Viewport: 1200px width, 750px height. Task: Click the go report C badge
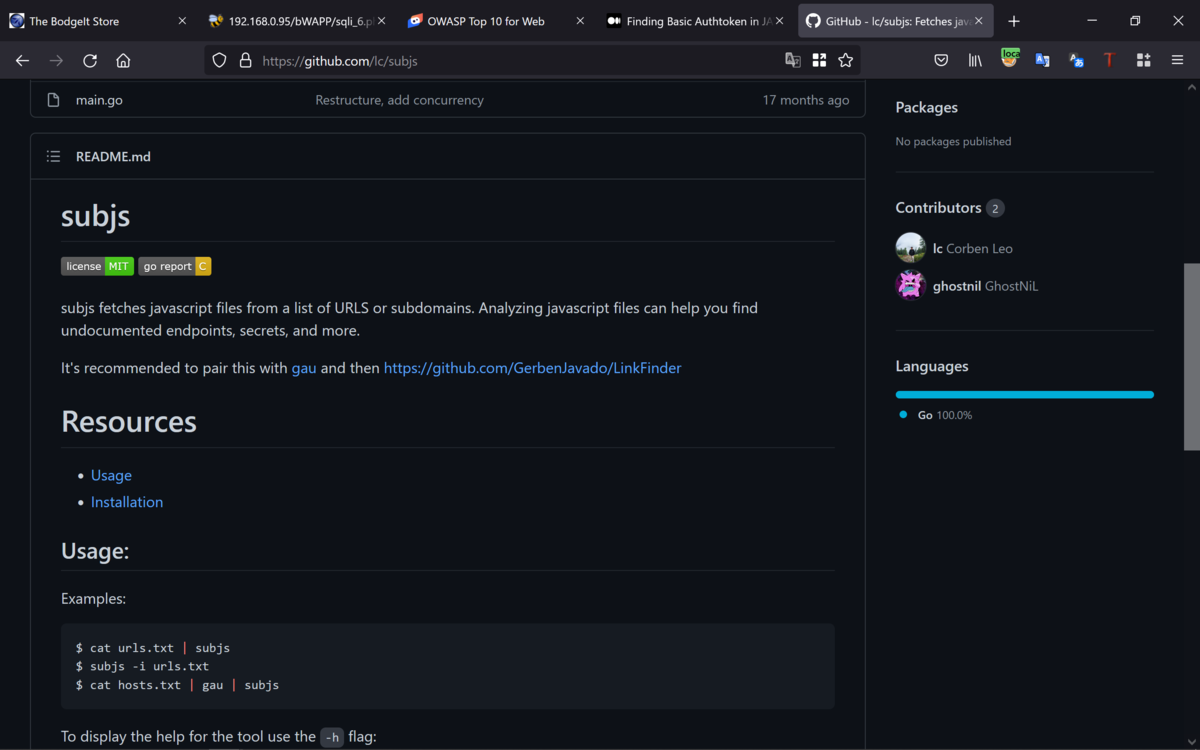pos(175,266)
